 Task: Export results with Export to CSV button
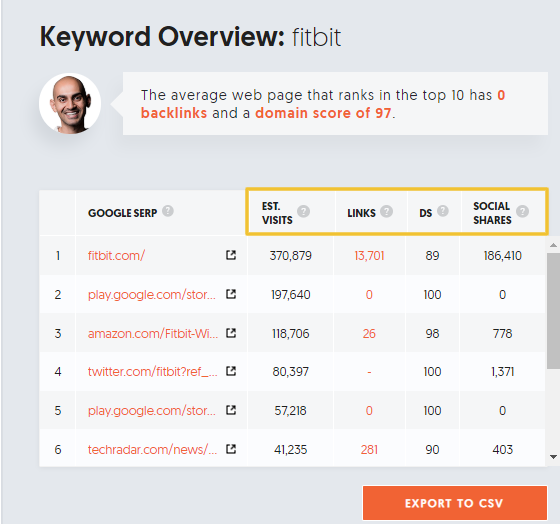(x=455, y=503)
